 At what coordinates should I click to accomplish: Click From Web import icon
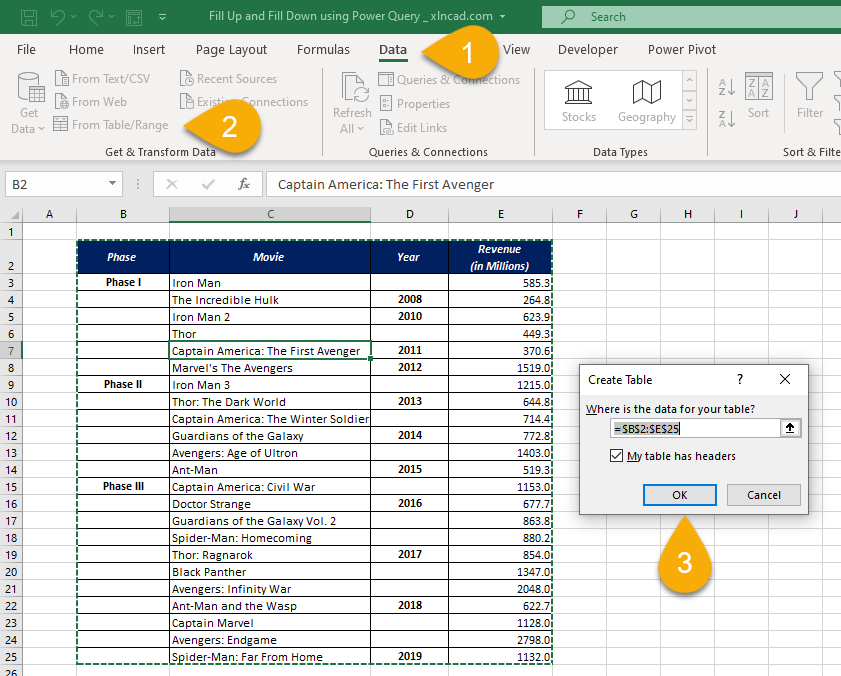62,101
